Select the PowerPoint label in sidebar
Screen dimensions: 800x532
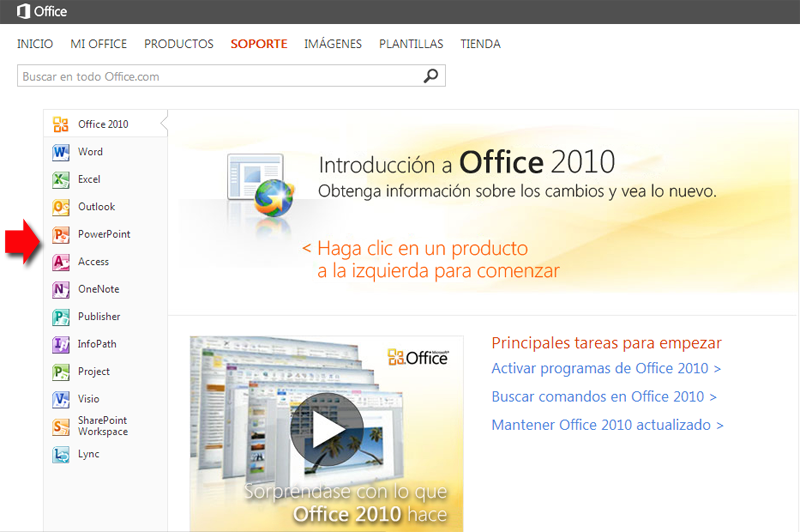[x=104, y=234]
